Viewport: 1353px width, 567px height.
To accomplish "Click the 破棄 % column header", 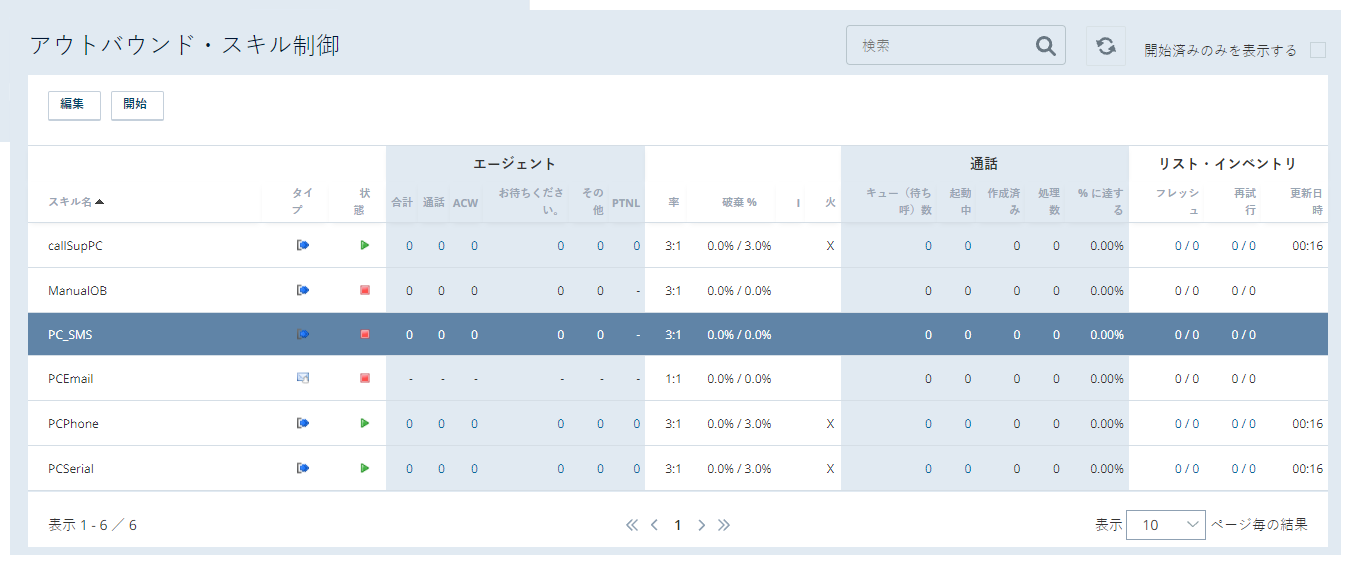I will tap(739, 202).
